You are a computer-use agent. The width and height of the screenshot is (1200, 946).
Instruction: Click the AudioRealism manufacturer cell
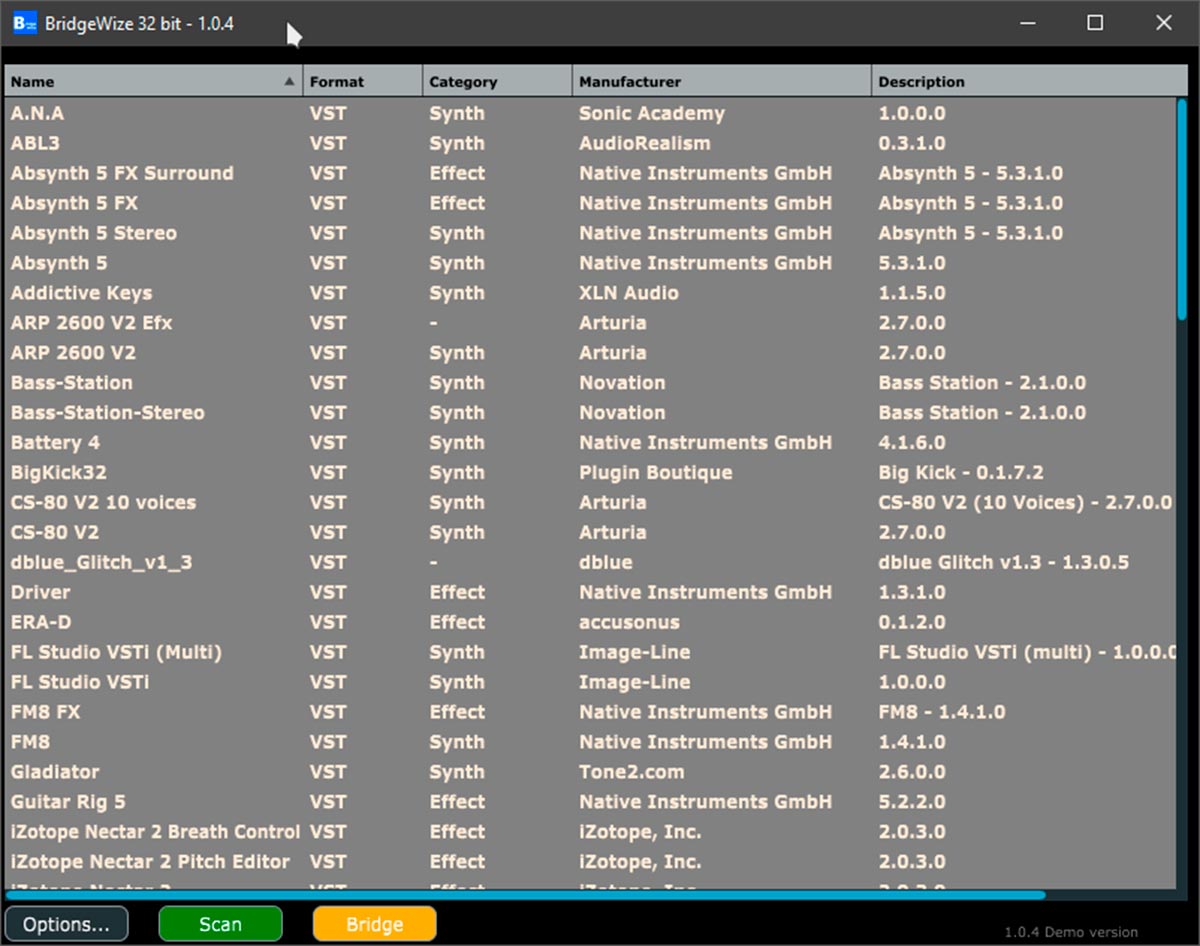click(x=645, y=143)
